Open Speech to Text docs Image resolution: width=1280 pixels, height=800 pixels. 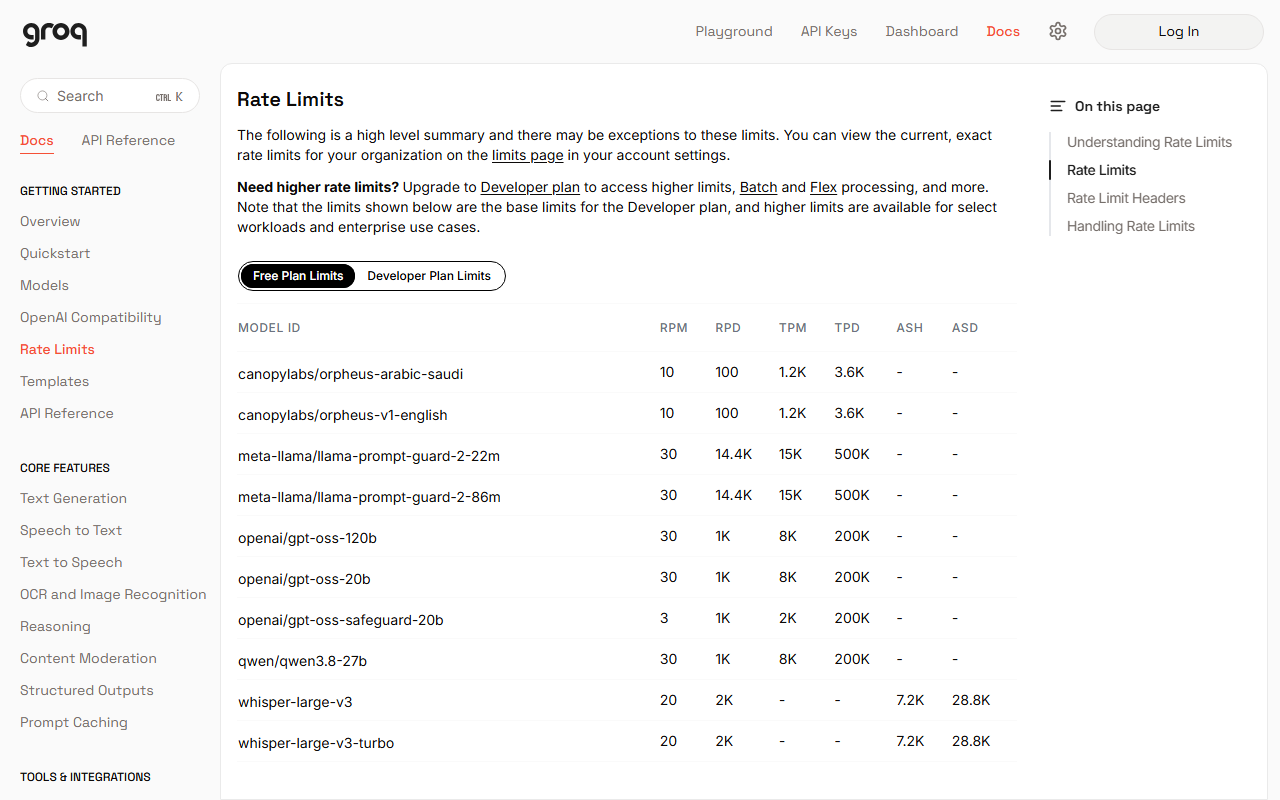(x=71, y=530)
